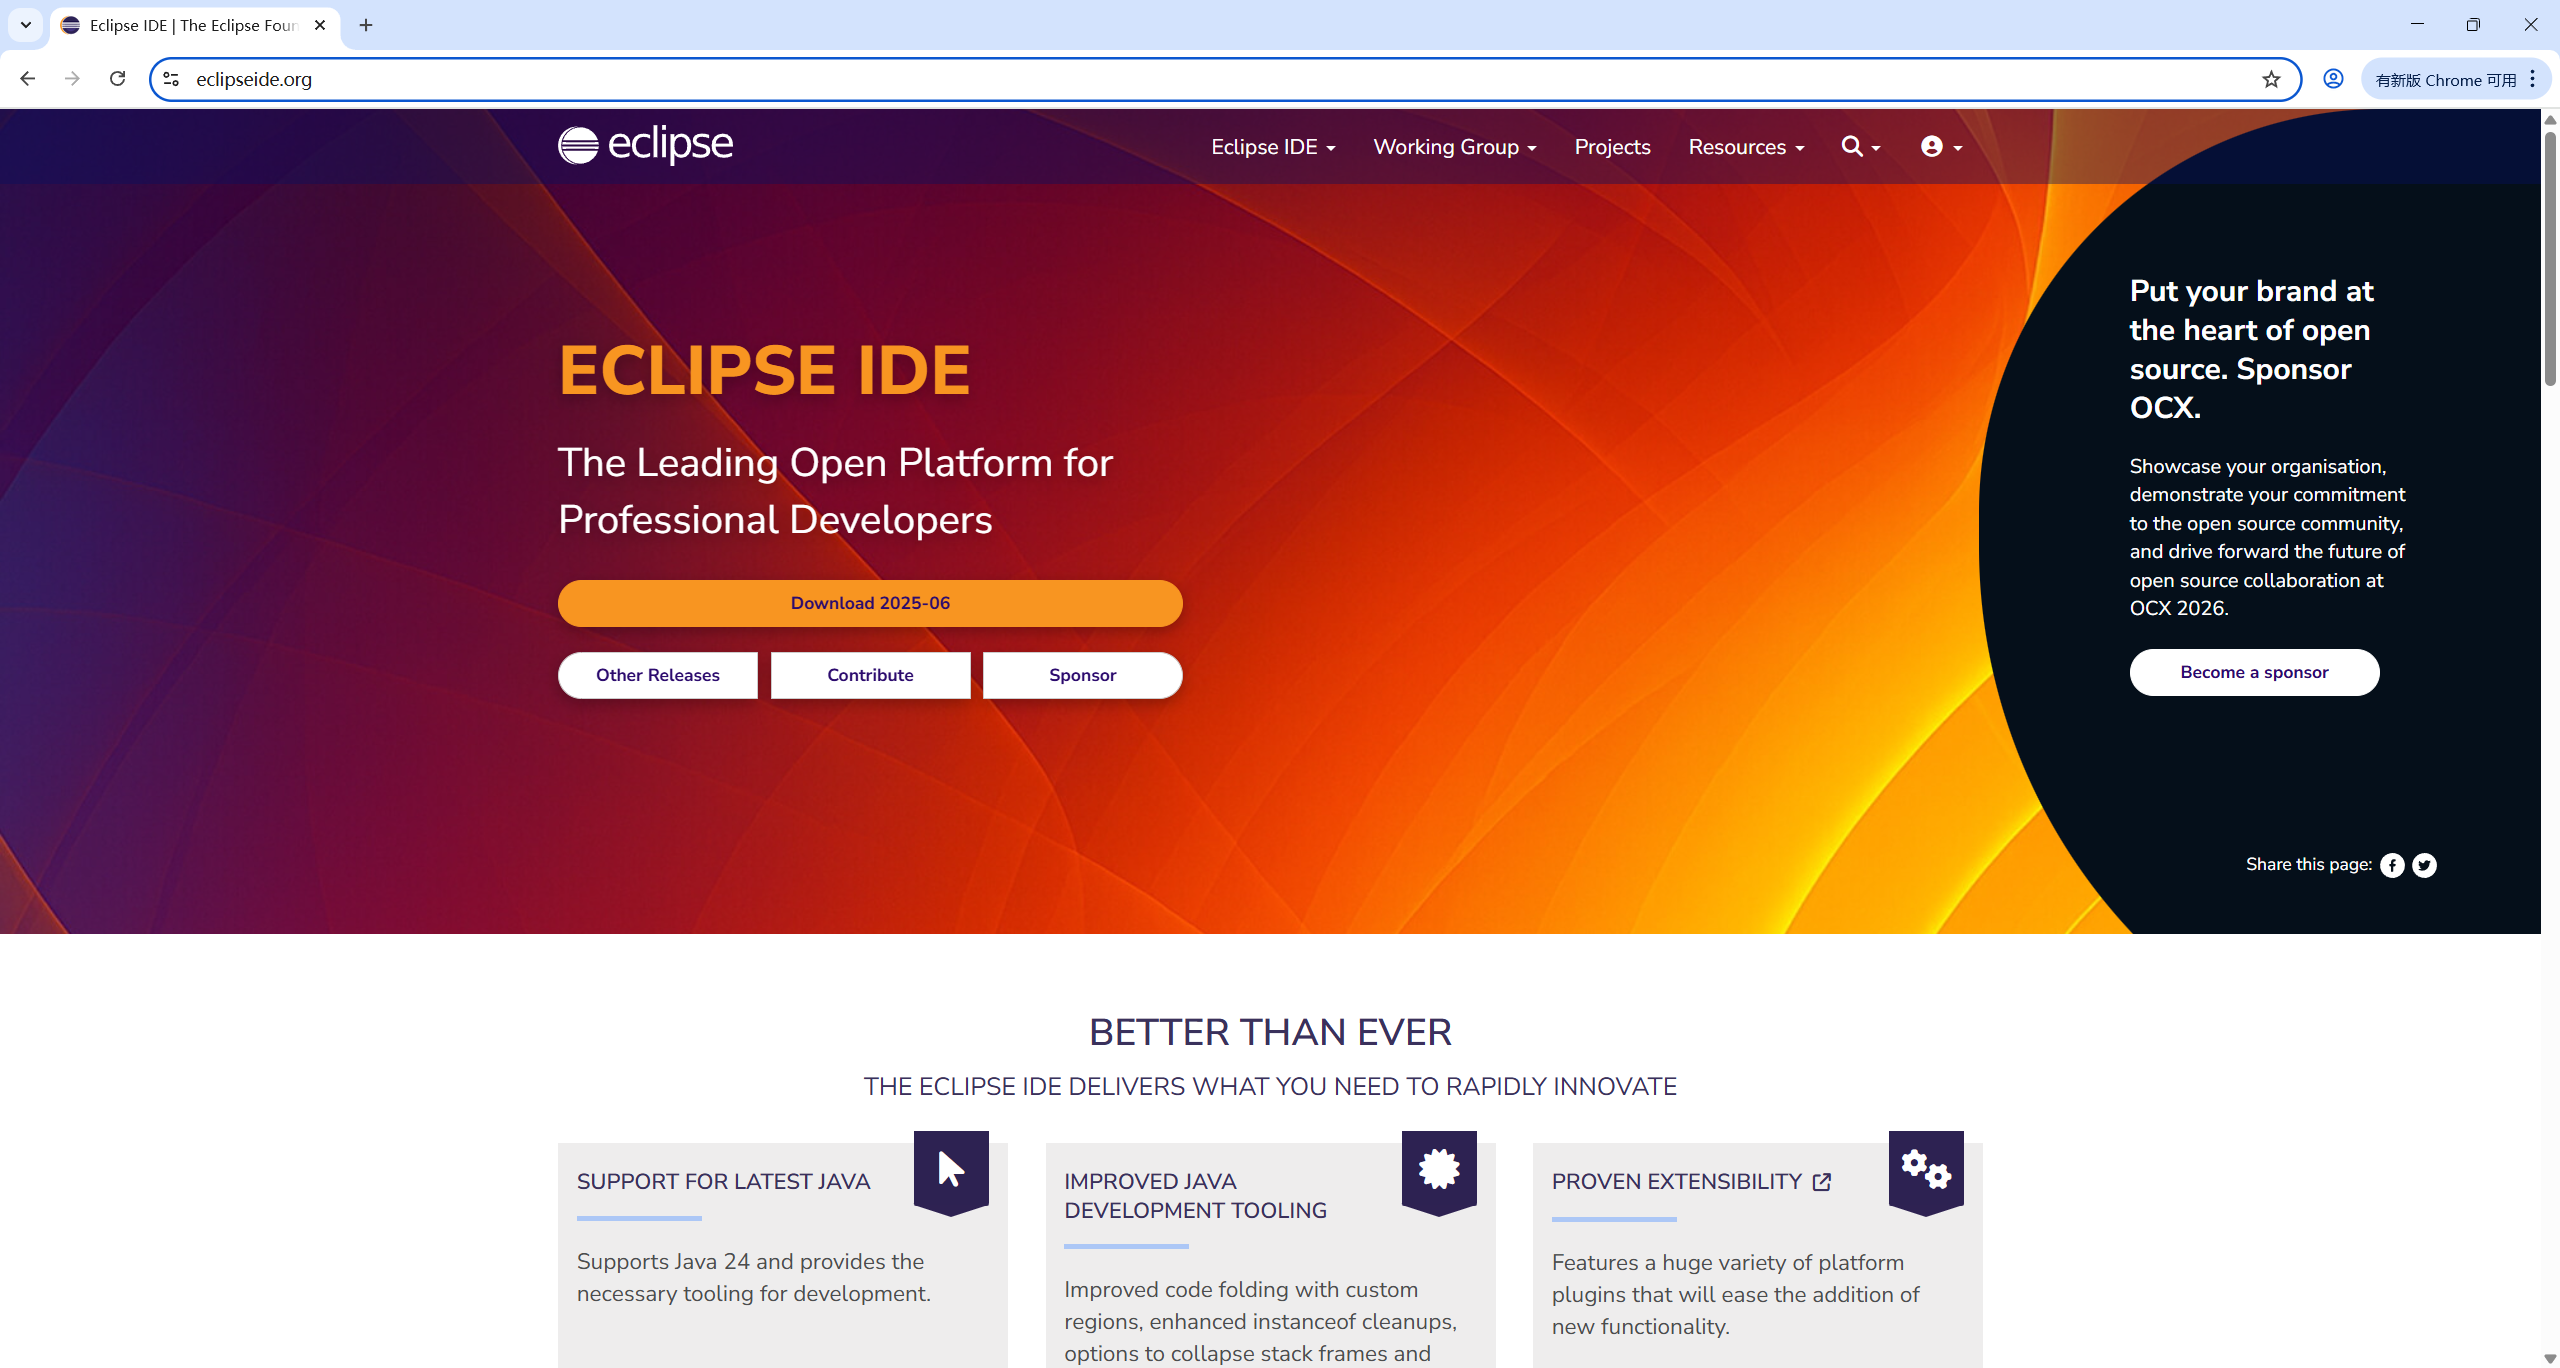Close the Eclipse IDE tab

point(320,25)
